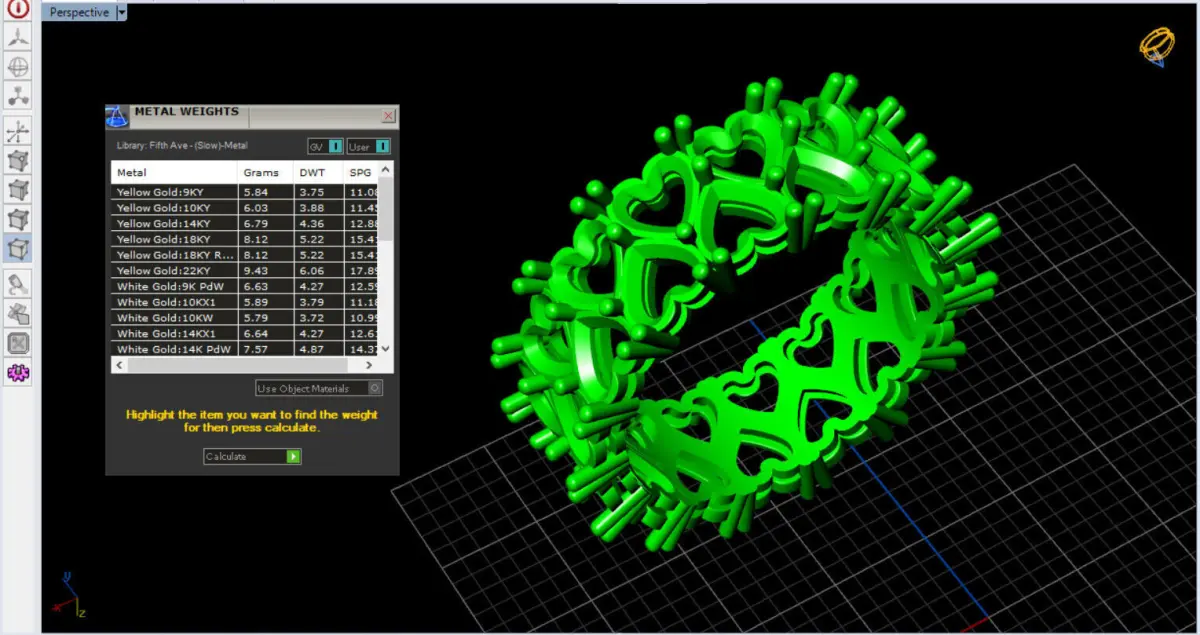Click the 6.06 DWT value

(x=311, y=271)
